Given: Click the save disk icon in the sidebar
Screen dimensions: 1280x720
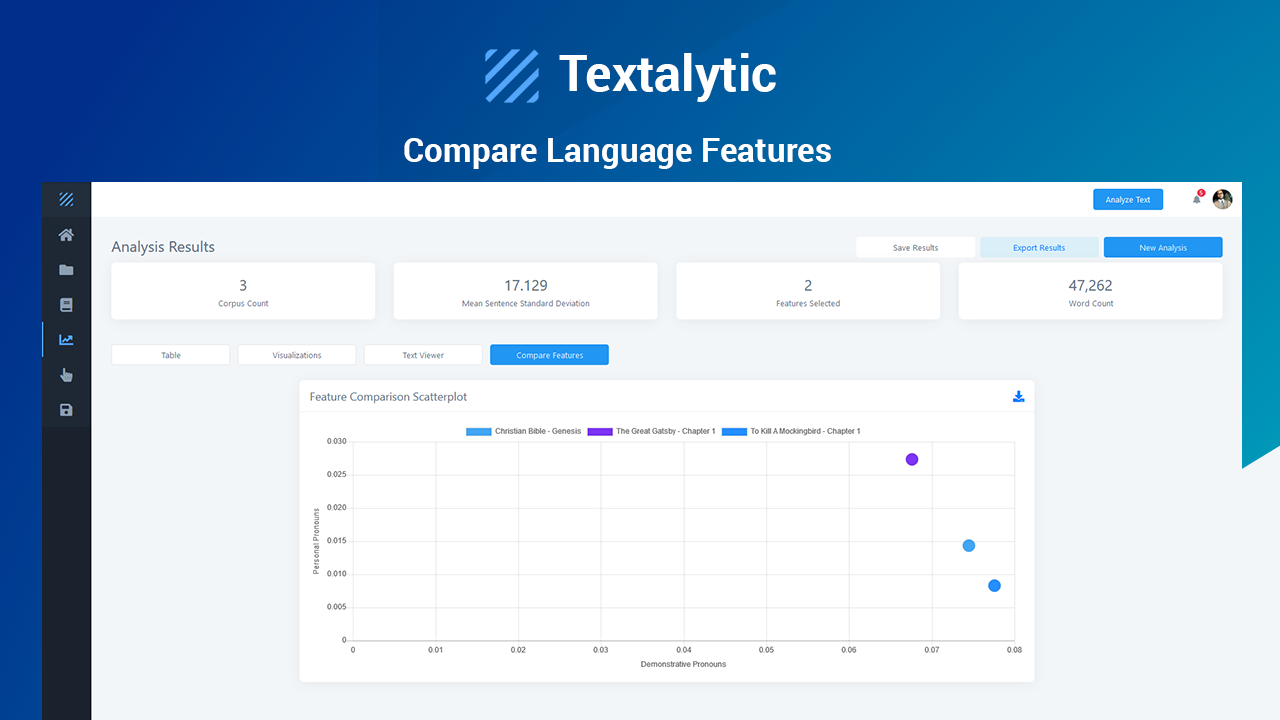Looking at the screenshot, I should pyautogui.click(x=66, y=409).
